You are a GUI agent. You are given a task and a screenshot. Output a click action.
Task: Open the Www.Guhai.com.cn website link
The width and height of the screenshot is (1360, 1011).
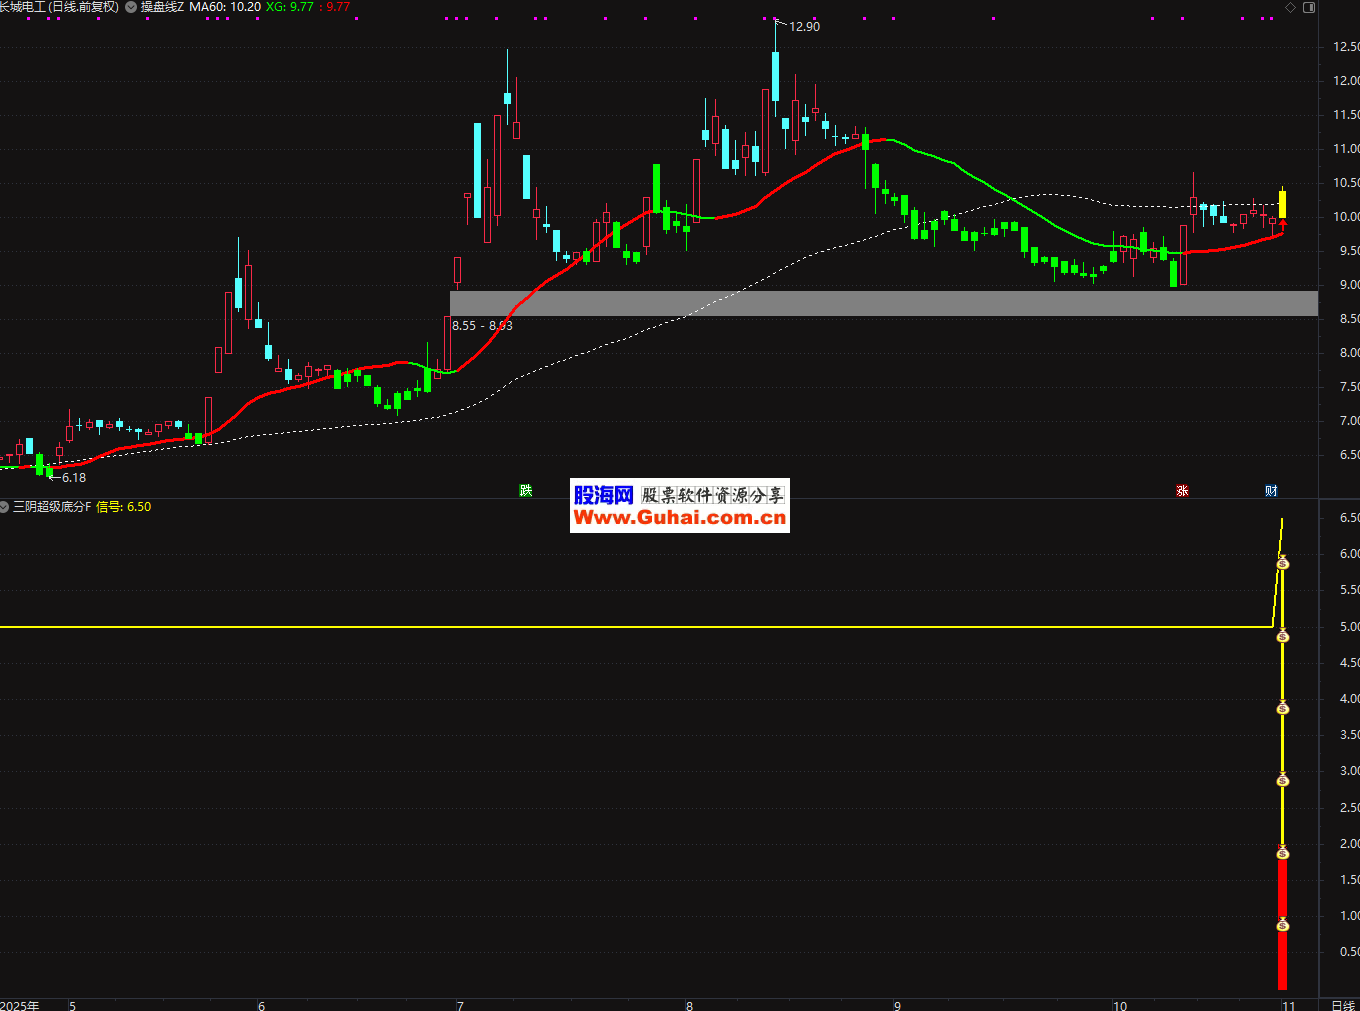(680, 518)
